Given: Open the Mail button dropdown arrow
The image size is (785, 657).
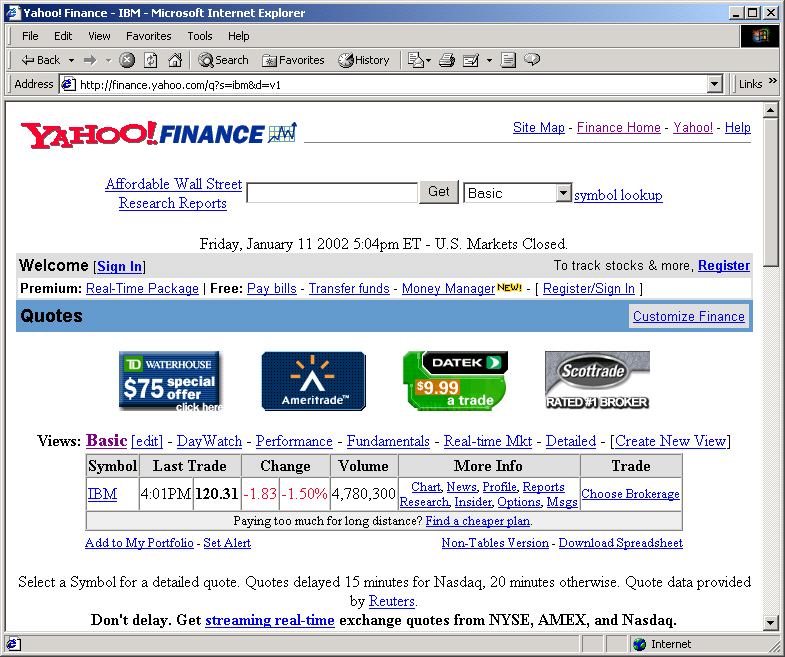Looking at the screenshot, I should [x=428, y=61].
